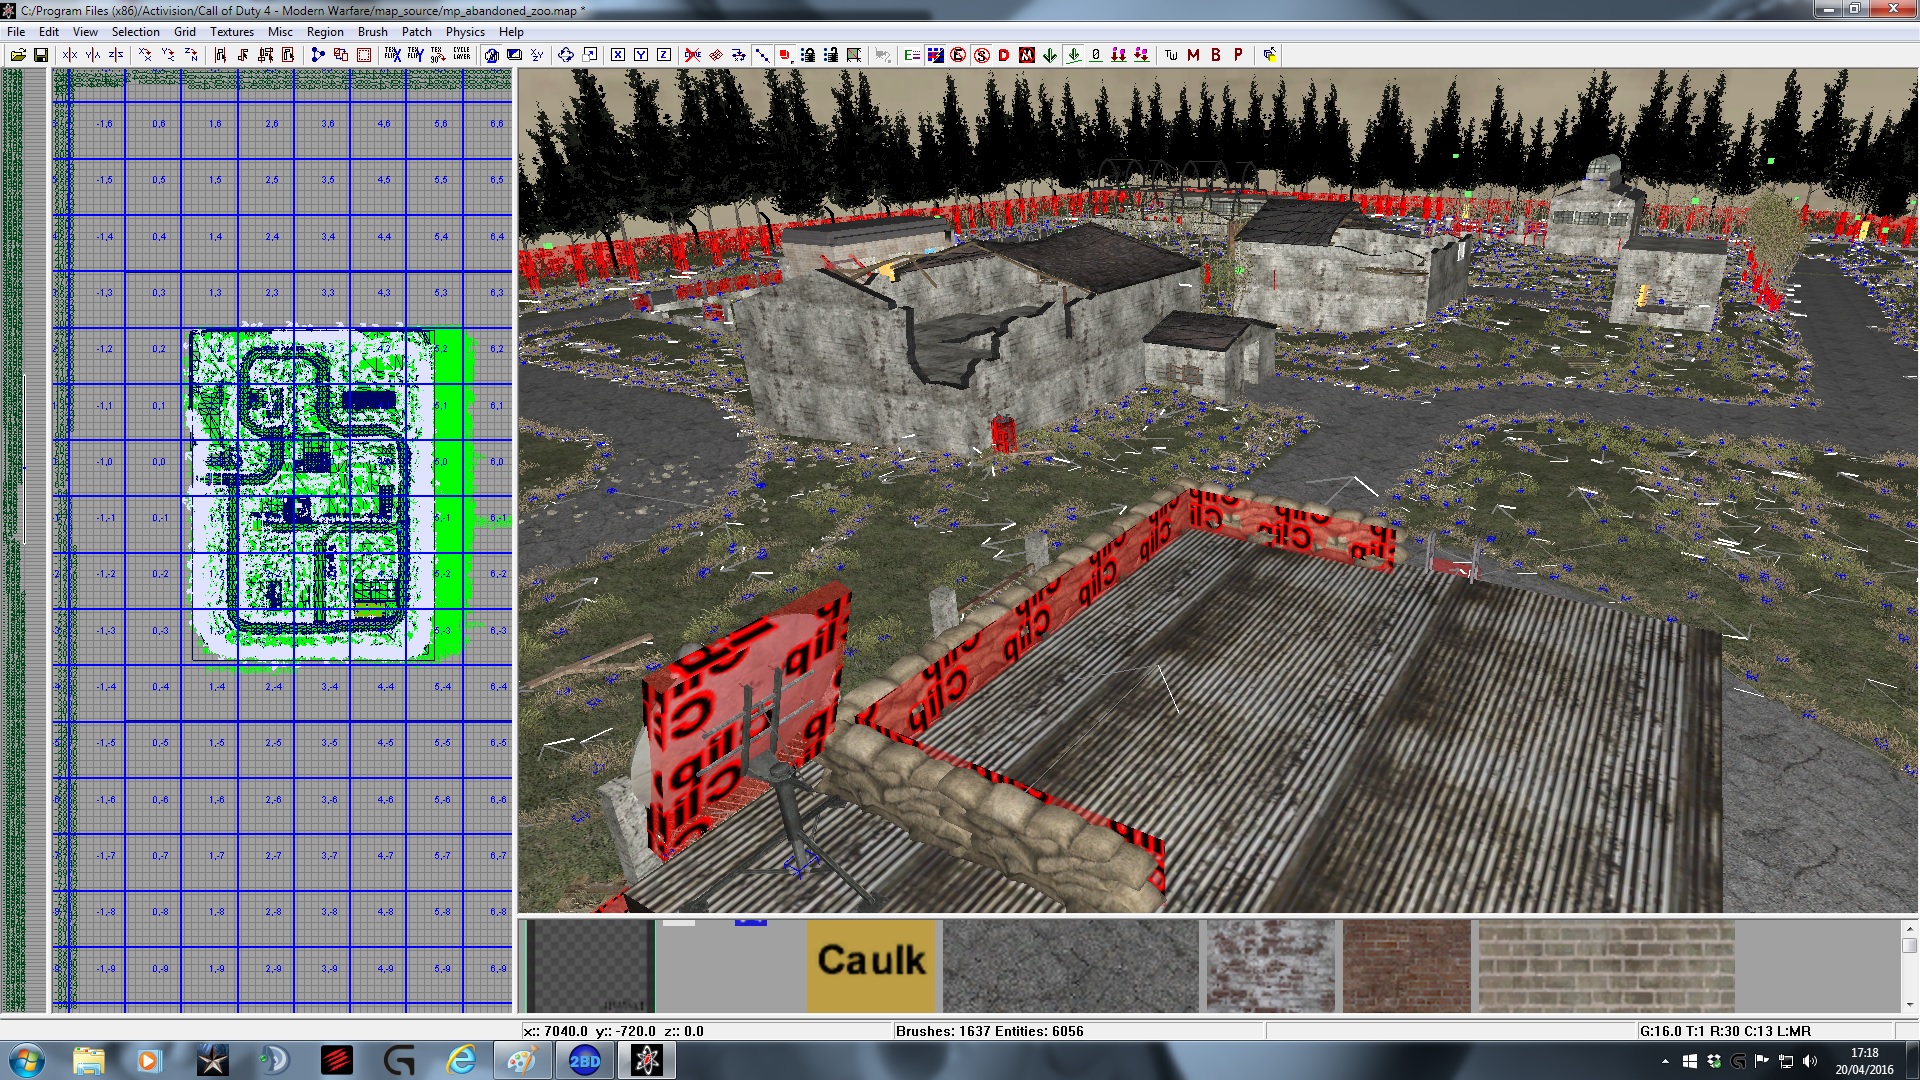Flip selection along Z axis
This screenshot has height=1080, width=1920.
click(x=116, y=55)
